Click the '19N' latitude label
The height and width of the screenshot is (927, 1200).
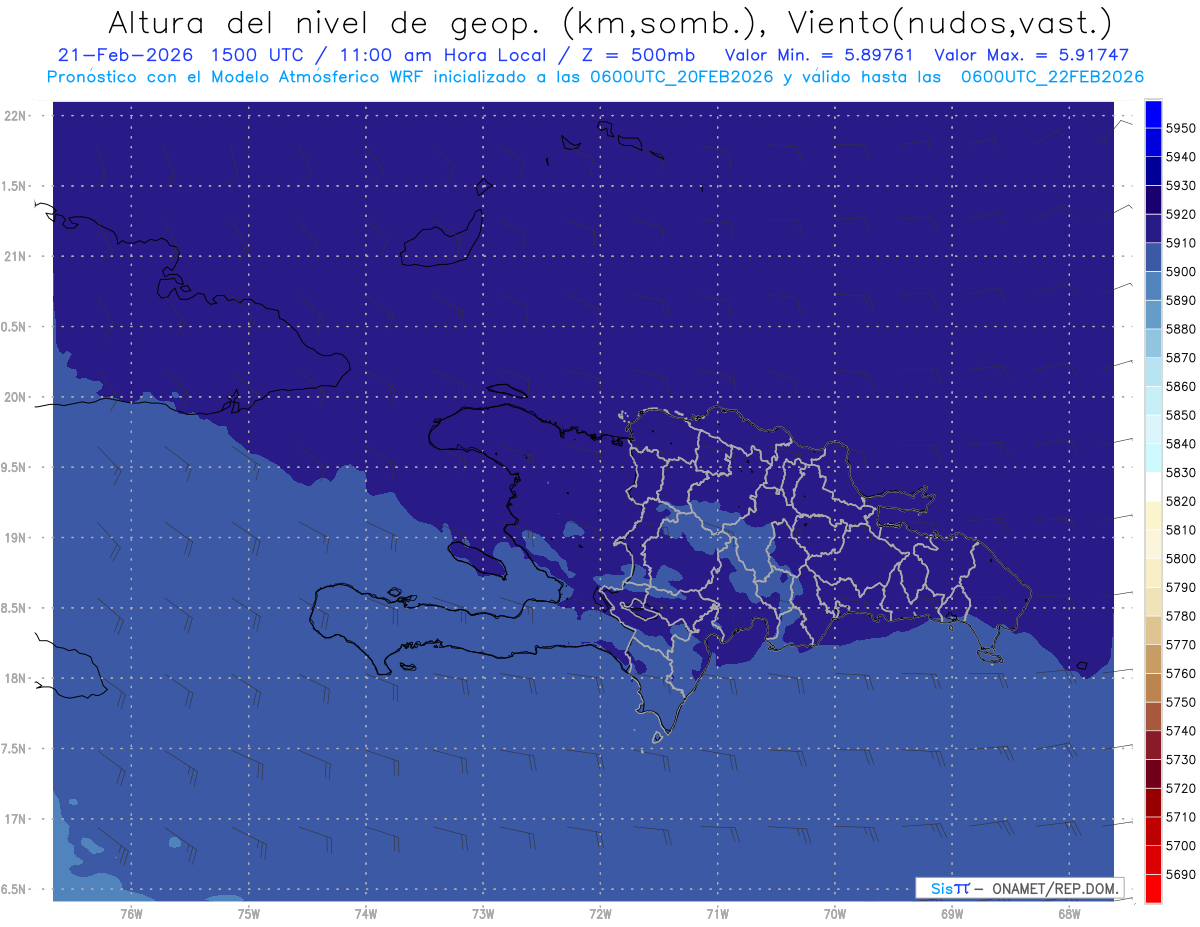pos(17,538)
